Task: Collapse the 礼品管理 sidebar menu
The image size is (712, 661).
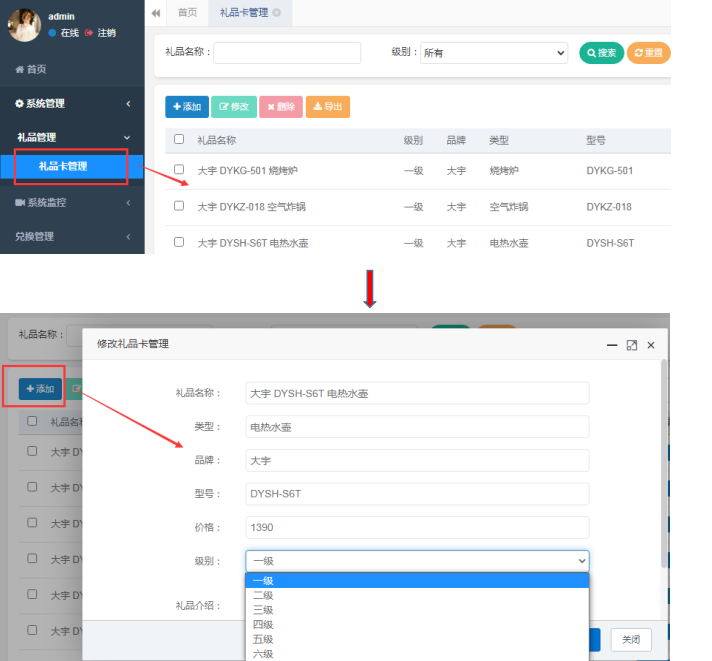Action: [72, 137]
